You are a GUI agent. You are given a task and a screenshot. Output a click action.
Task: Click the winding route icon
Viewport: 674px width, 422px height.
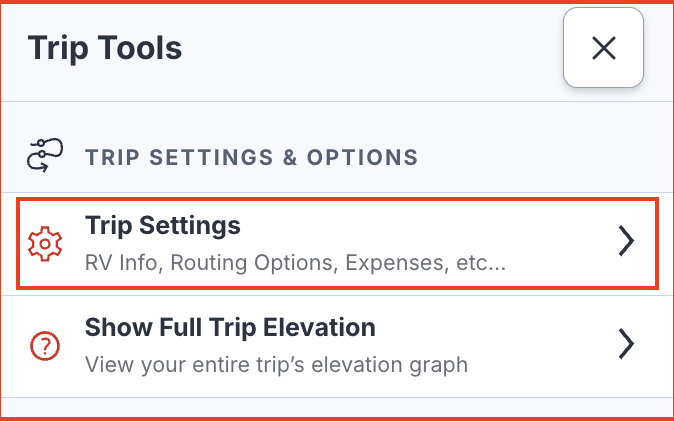pyautogui.click(x=45, y=155)
